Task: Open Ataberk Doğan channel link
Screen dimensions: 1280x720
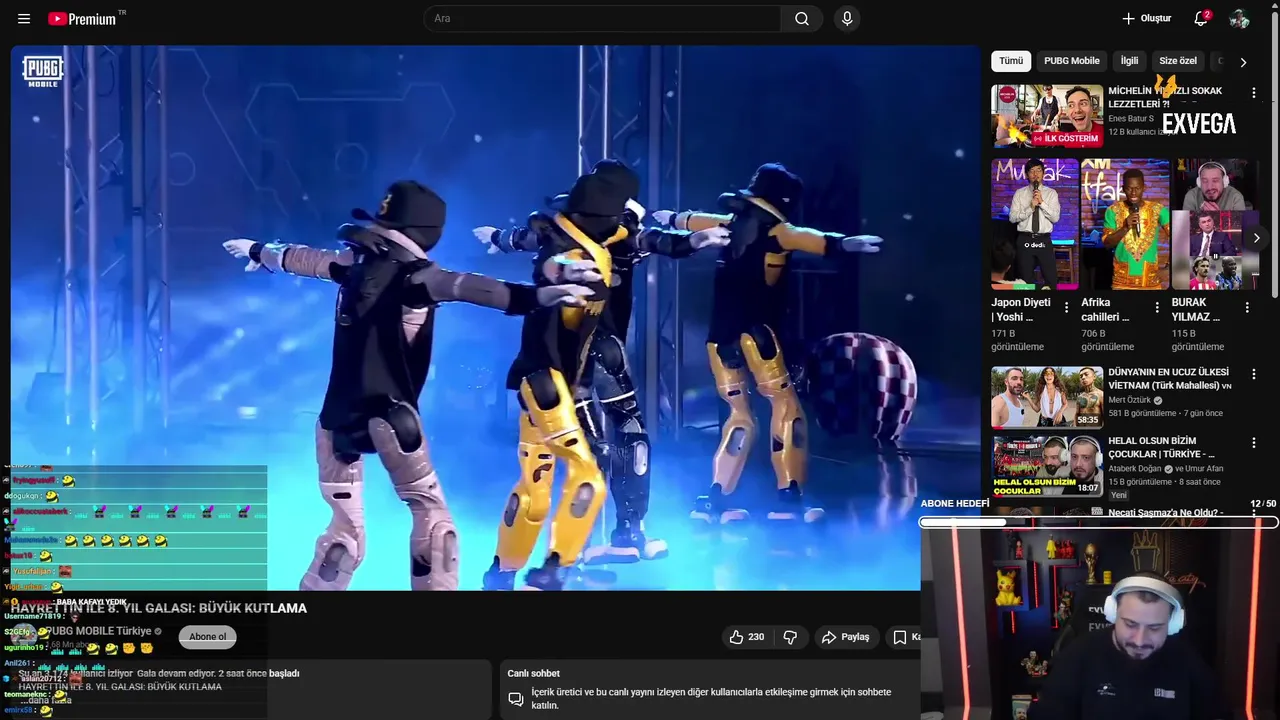Action: tap(1135, 468)
